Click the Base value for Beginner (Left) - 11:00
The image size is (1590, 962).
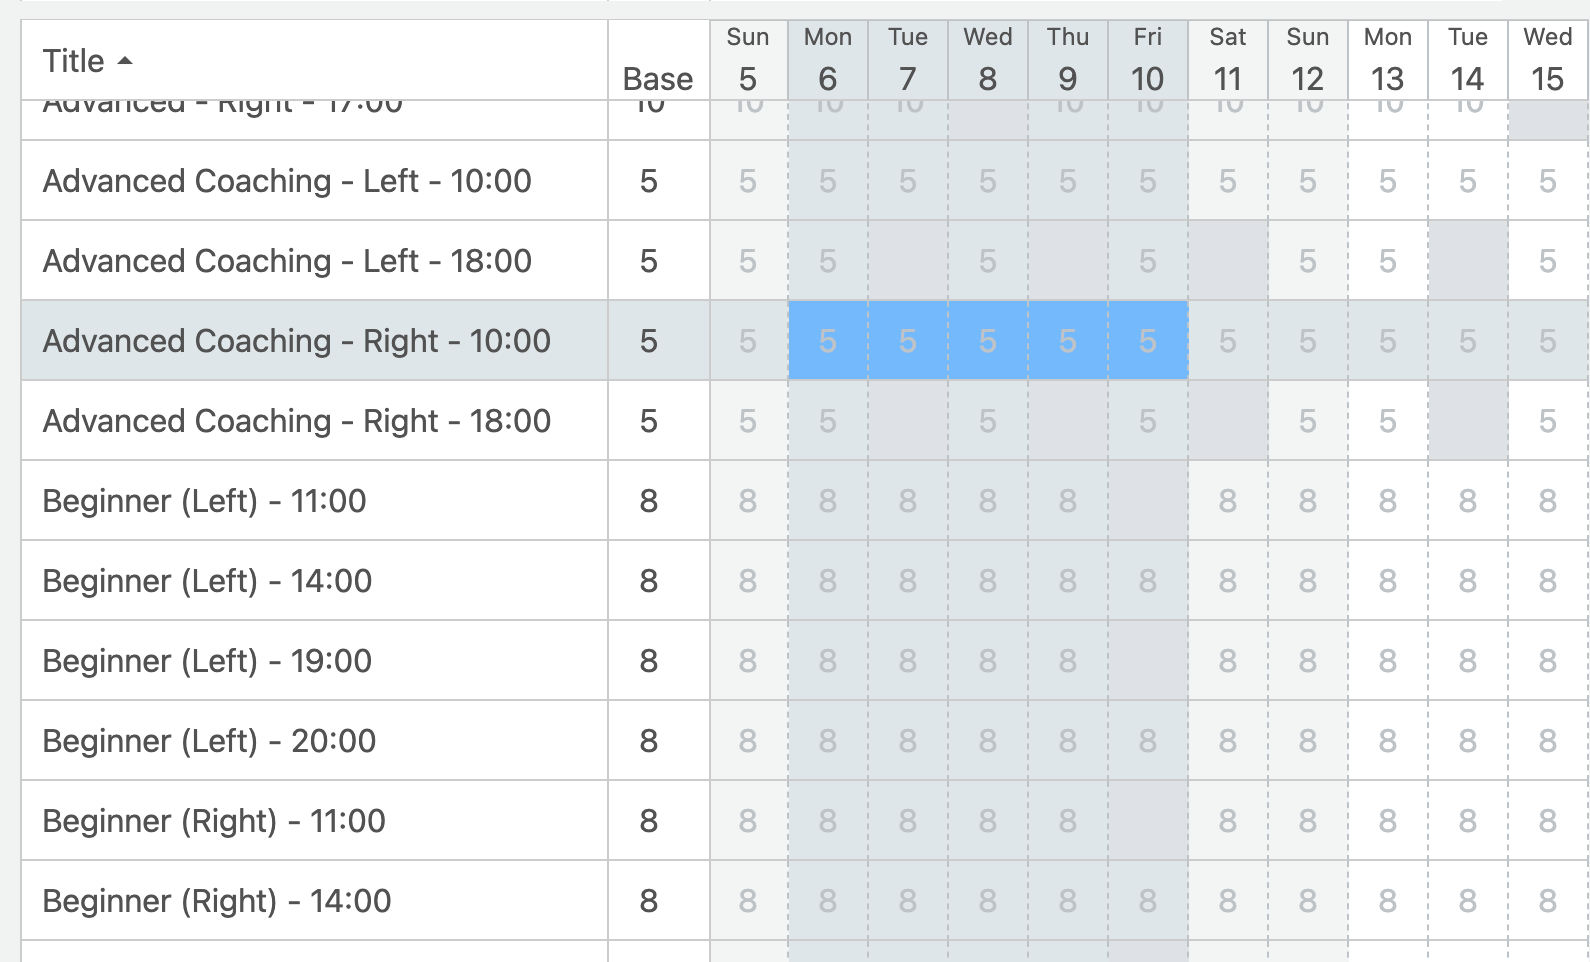[649, 501]
